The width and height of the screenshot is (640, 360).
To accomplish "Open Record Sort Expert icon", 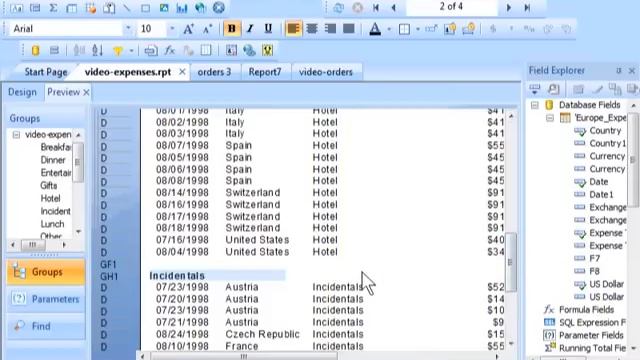I will (x=98, y=51).
